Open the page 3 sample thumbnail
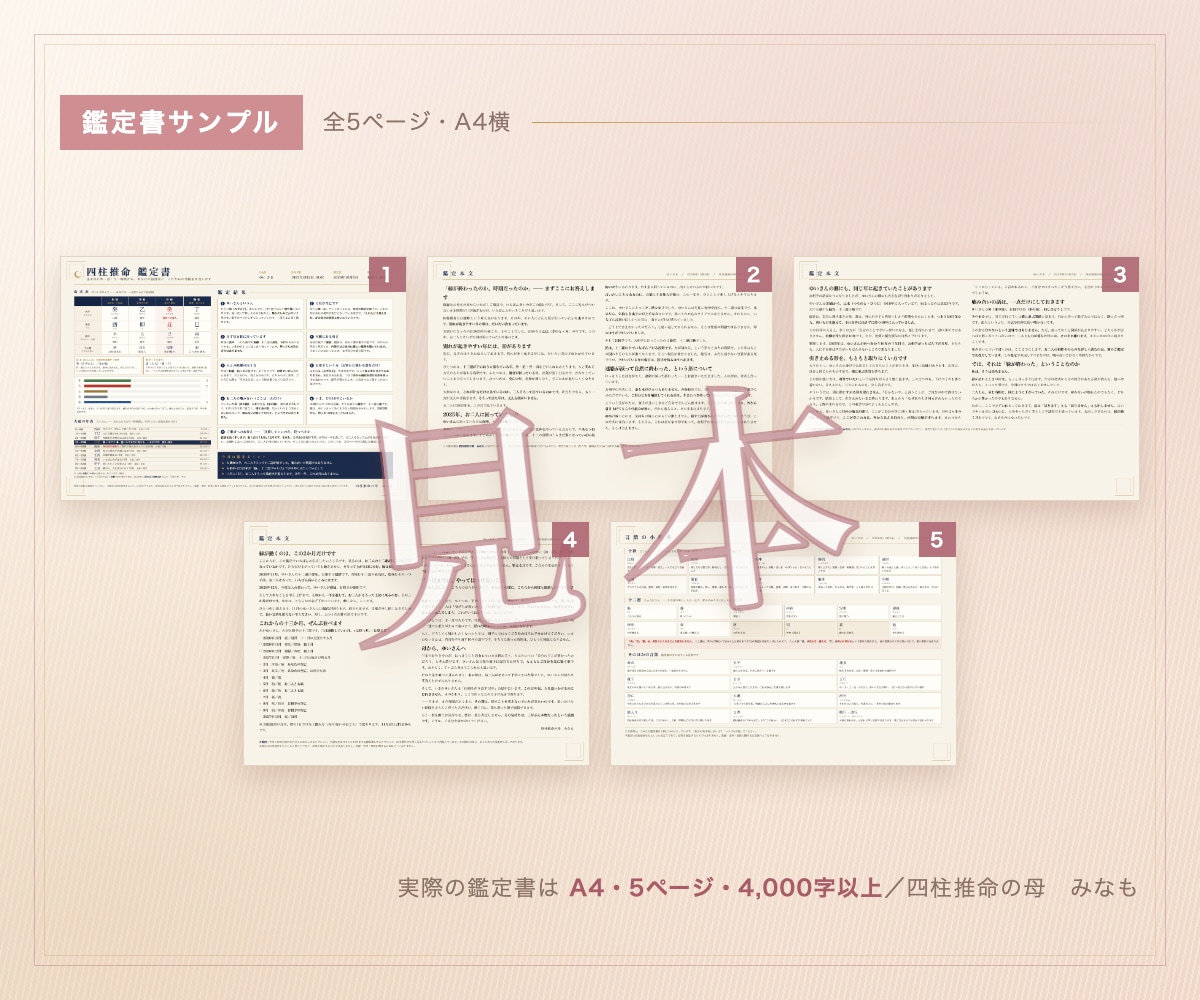 [966, 378]
